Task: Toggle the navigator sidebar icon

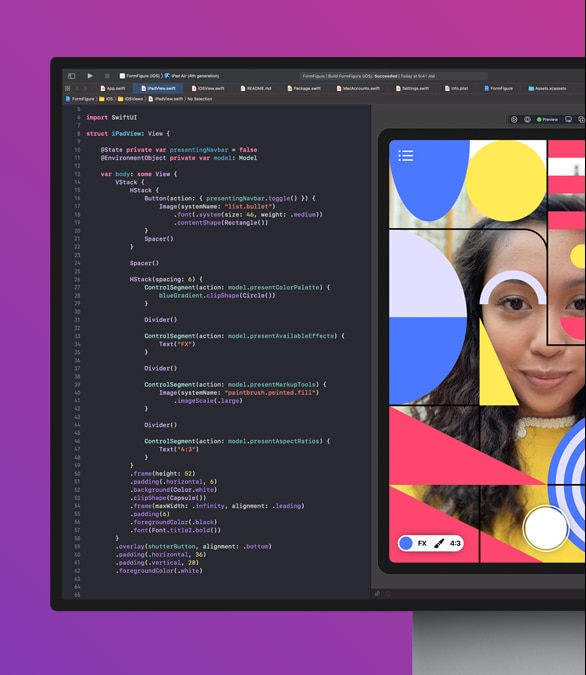Action: tap(71, 76)
